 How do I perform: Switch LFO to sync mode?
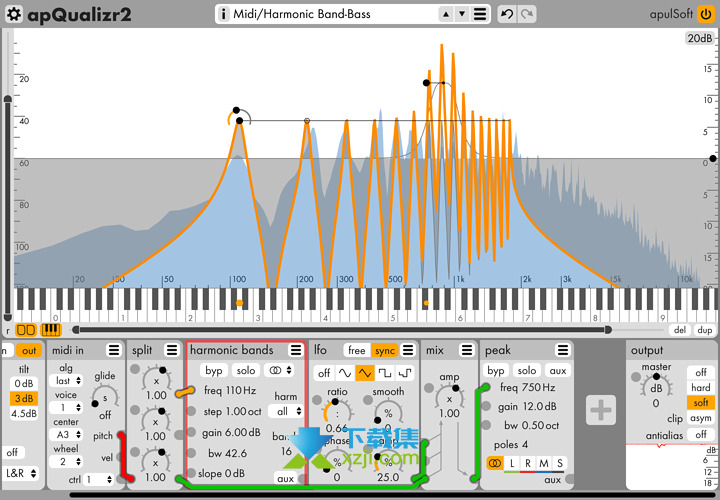coord(384,350)
